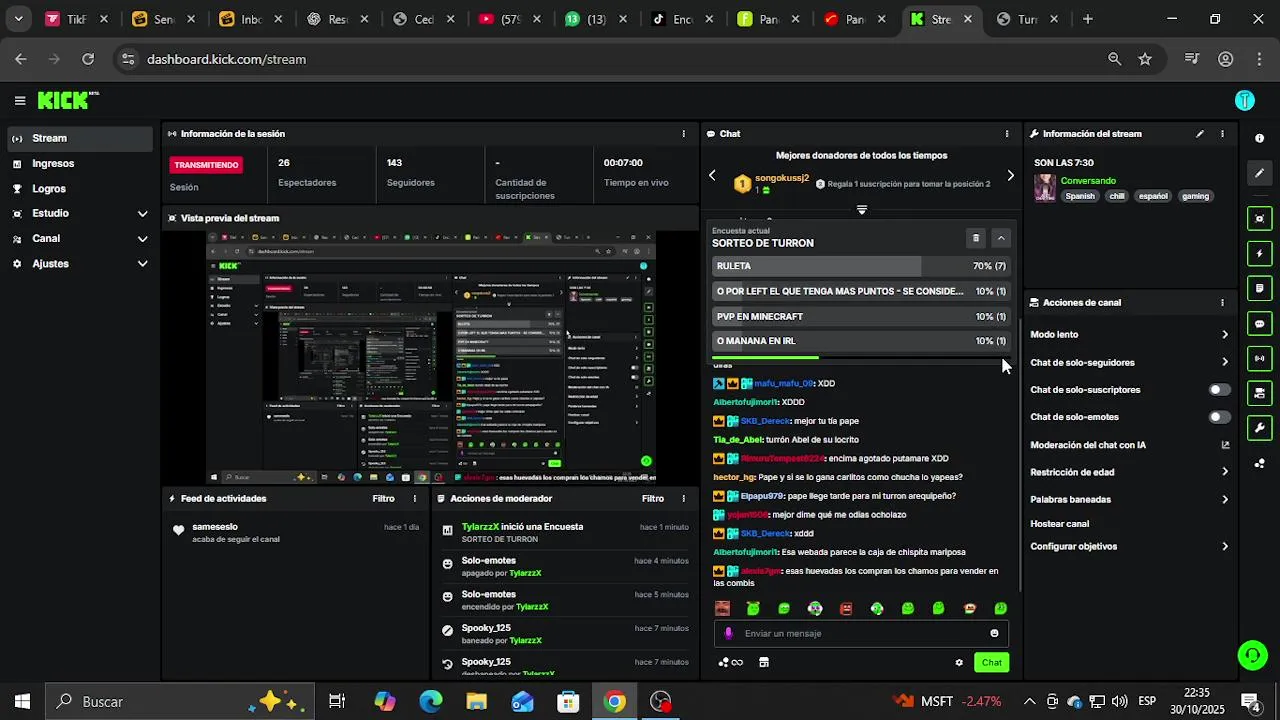Image resolution: width=1280 pixels, height=720 pixels.
Task: Show the next top donor card
Action: point(1010,176)
